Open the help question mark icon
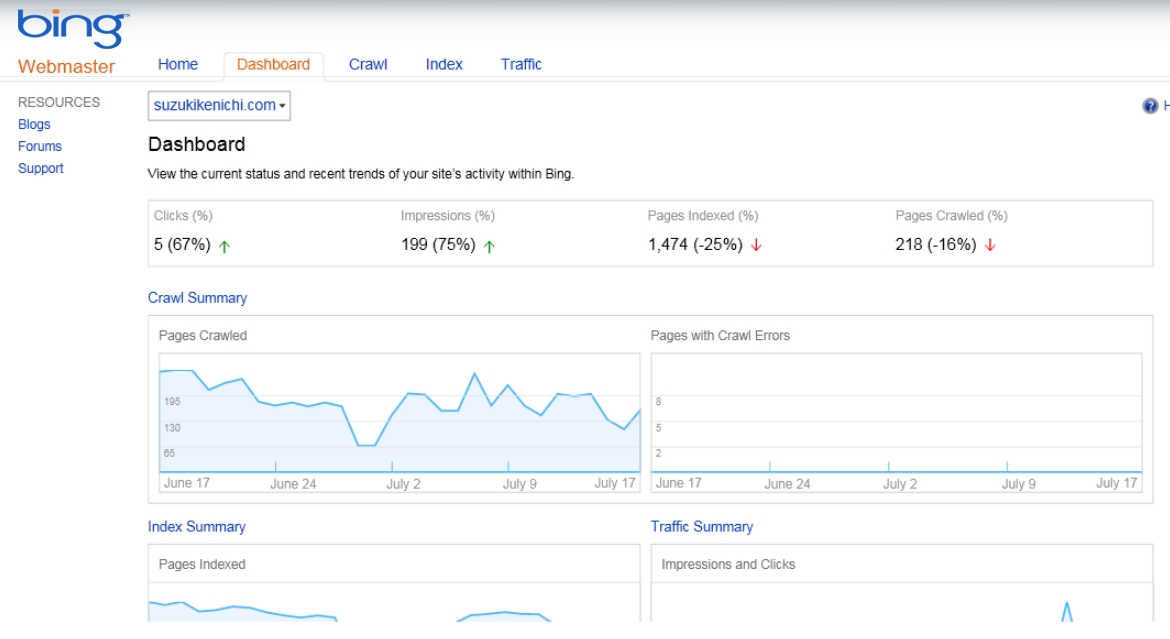 point(1150,106)
